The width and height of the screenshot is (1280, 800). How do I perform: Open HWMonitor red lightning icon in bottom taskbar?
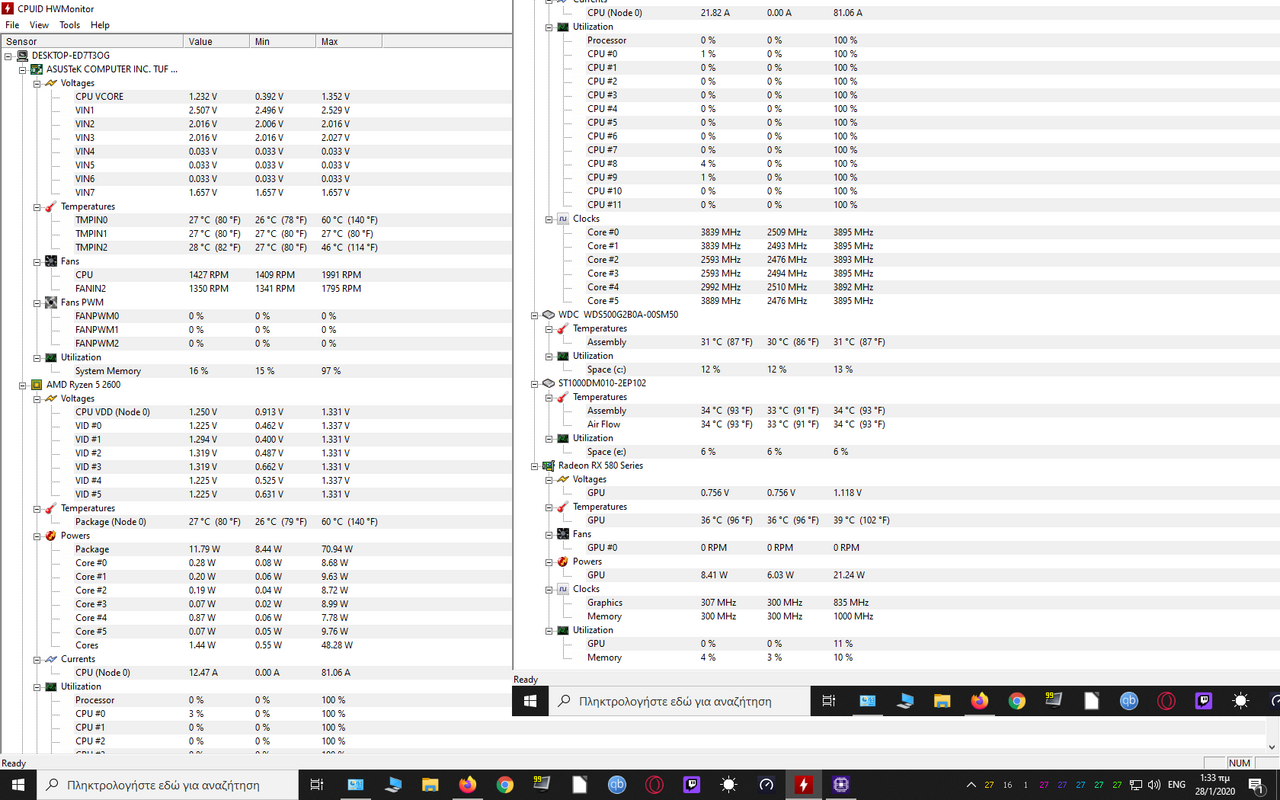click(803, 785)
